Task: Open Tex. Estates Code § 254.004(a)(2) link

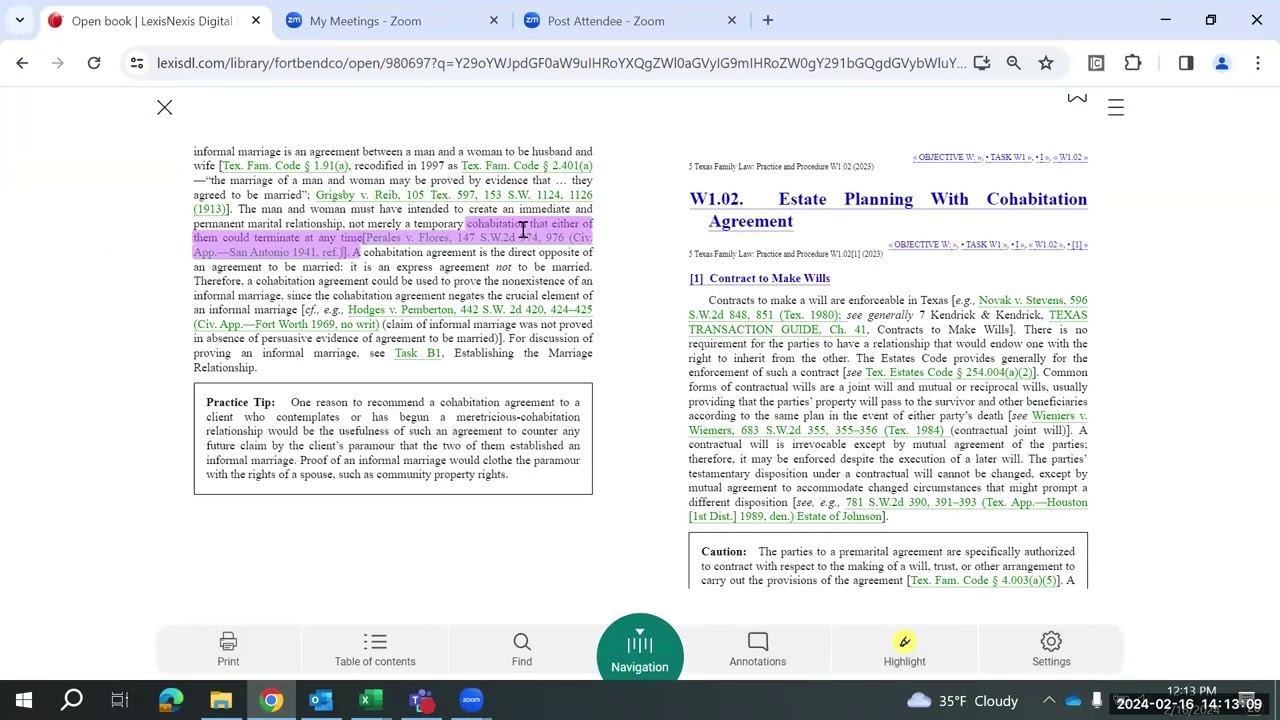Action: click(x=949, y=373)
